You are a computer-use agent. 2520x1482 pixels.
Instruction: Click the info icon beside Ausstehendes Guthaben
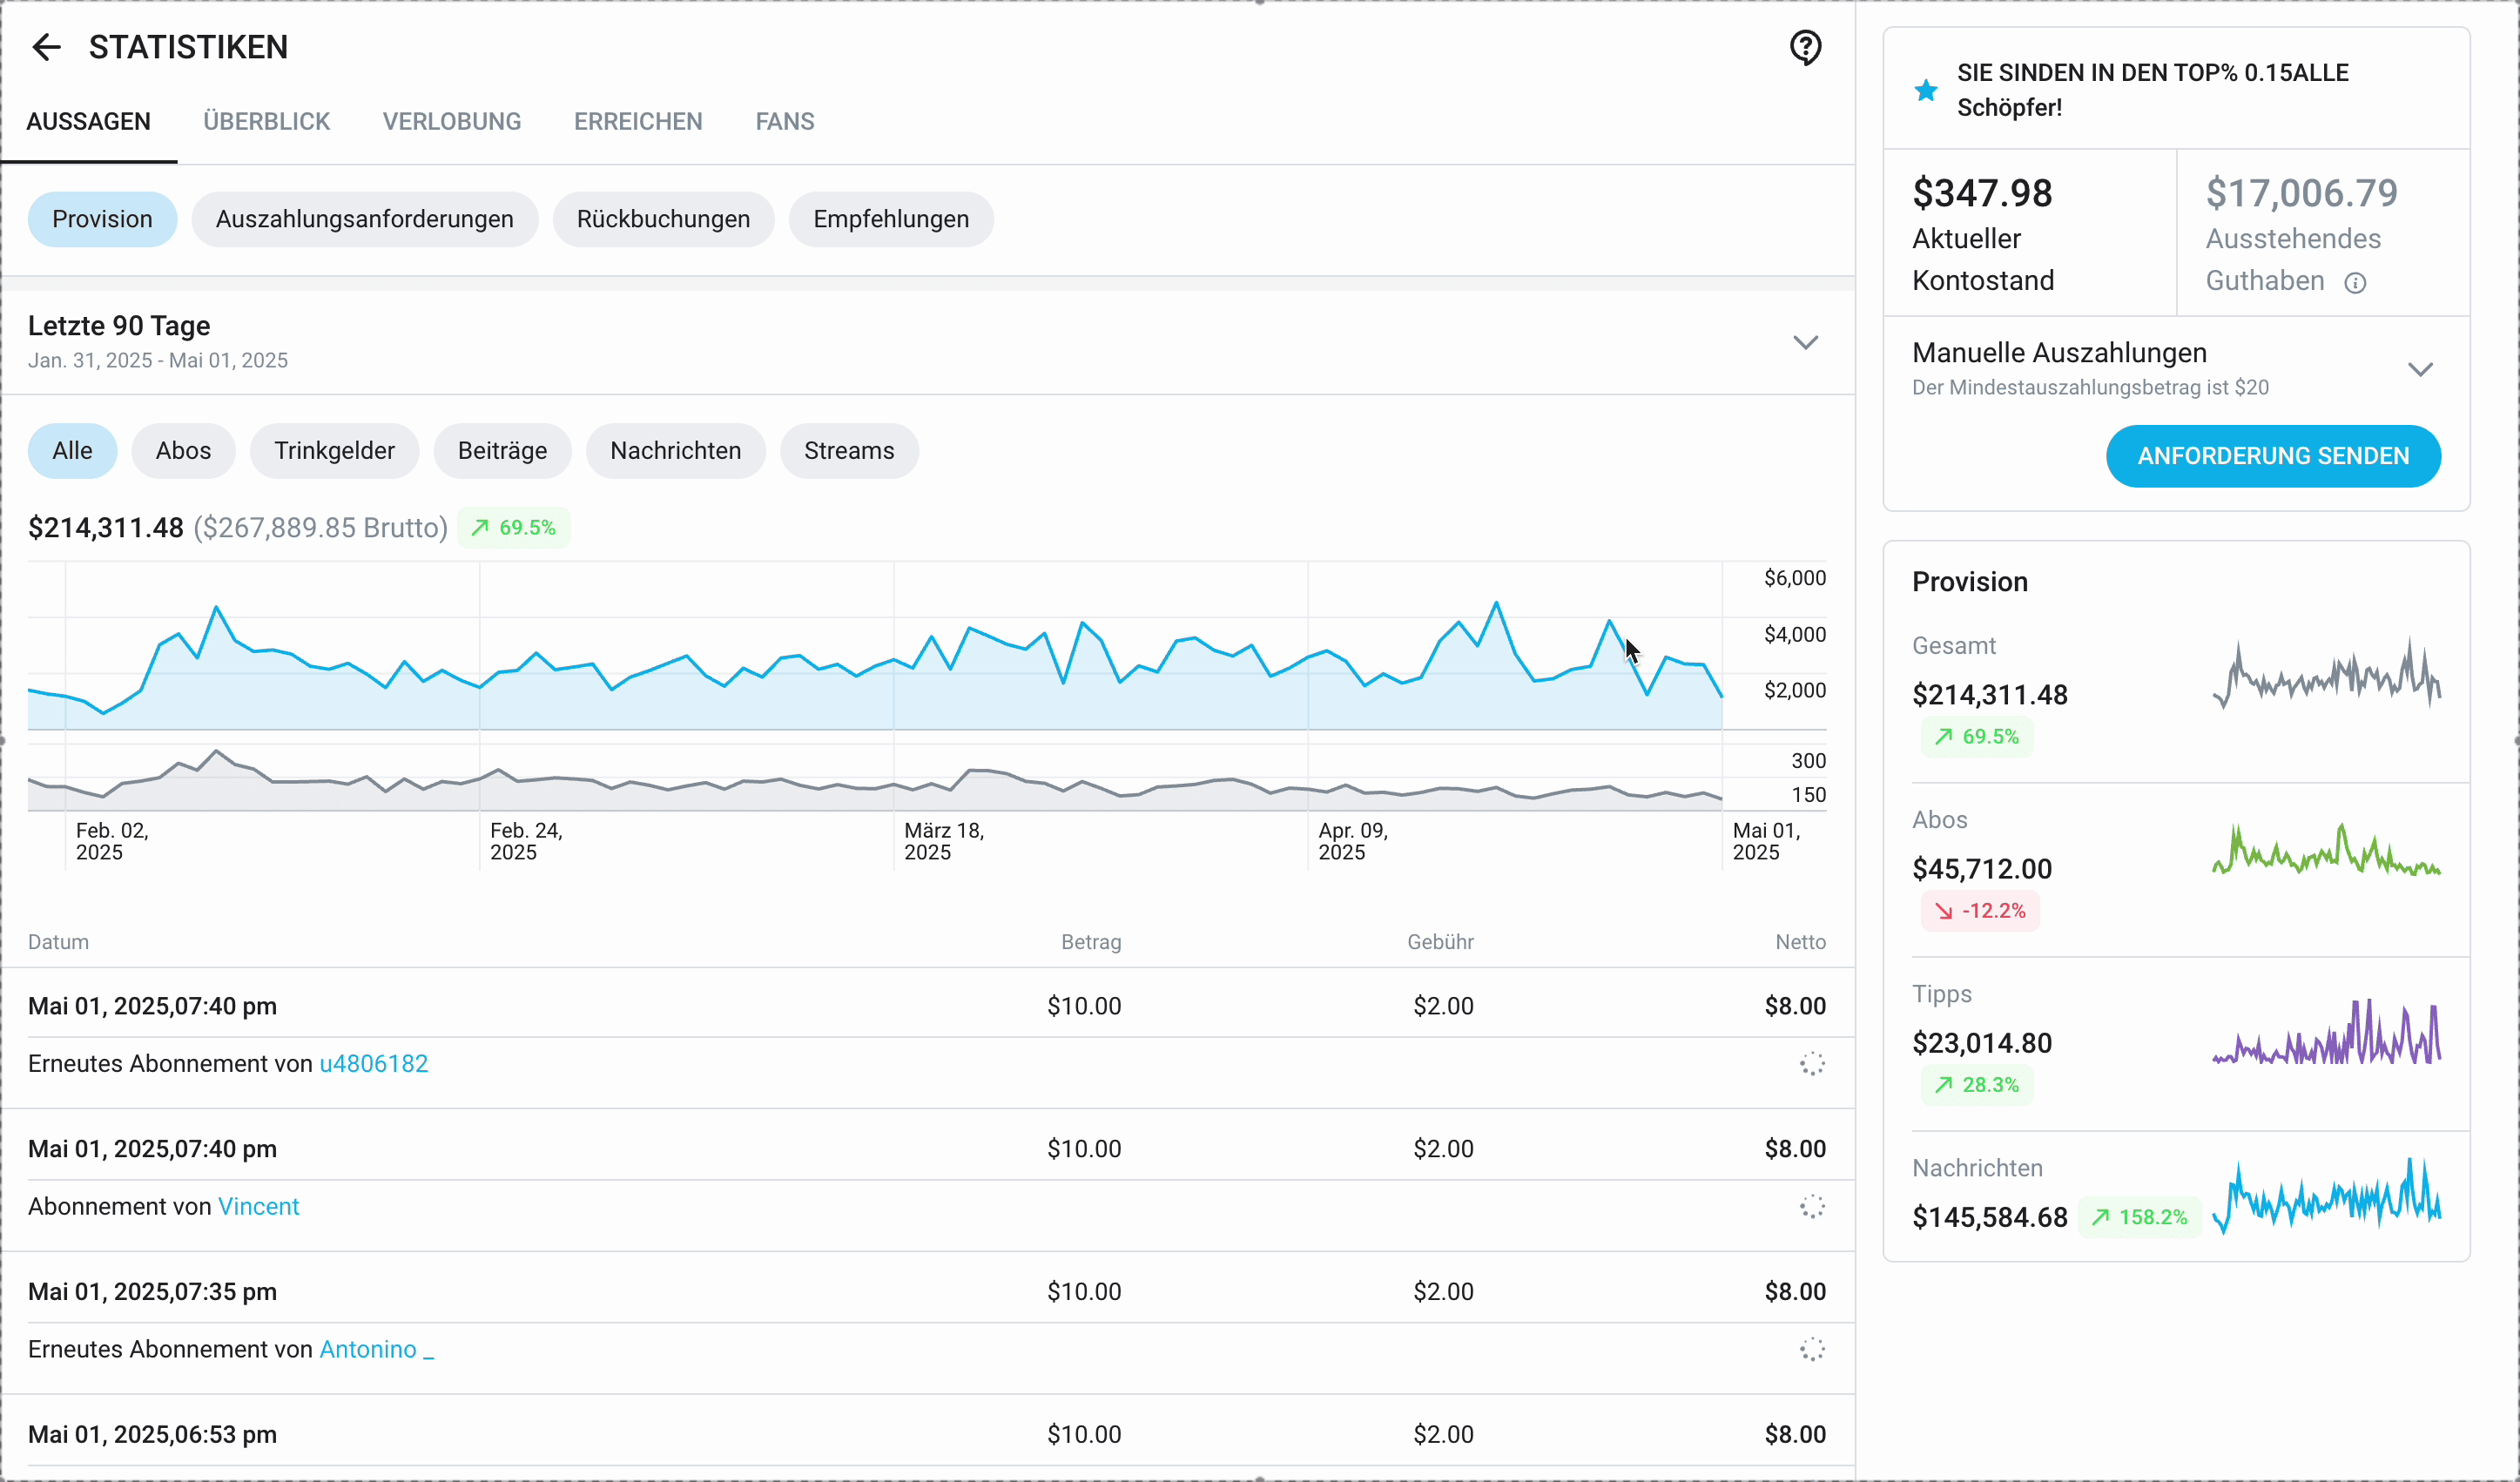(x=2355, y=283)
